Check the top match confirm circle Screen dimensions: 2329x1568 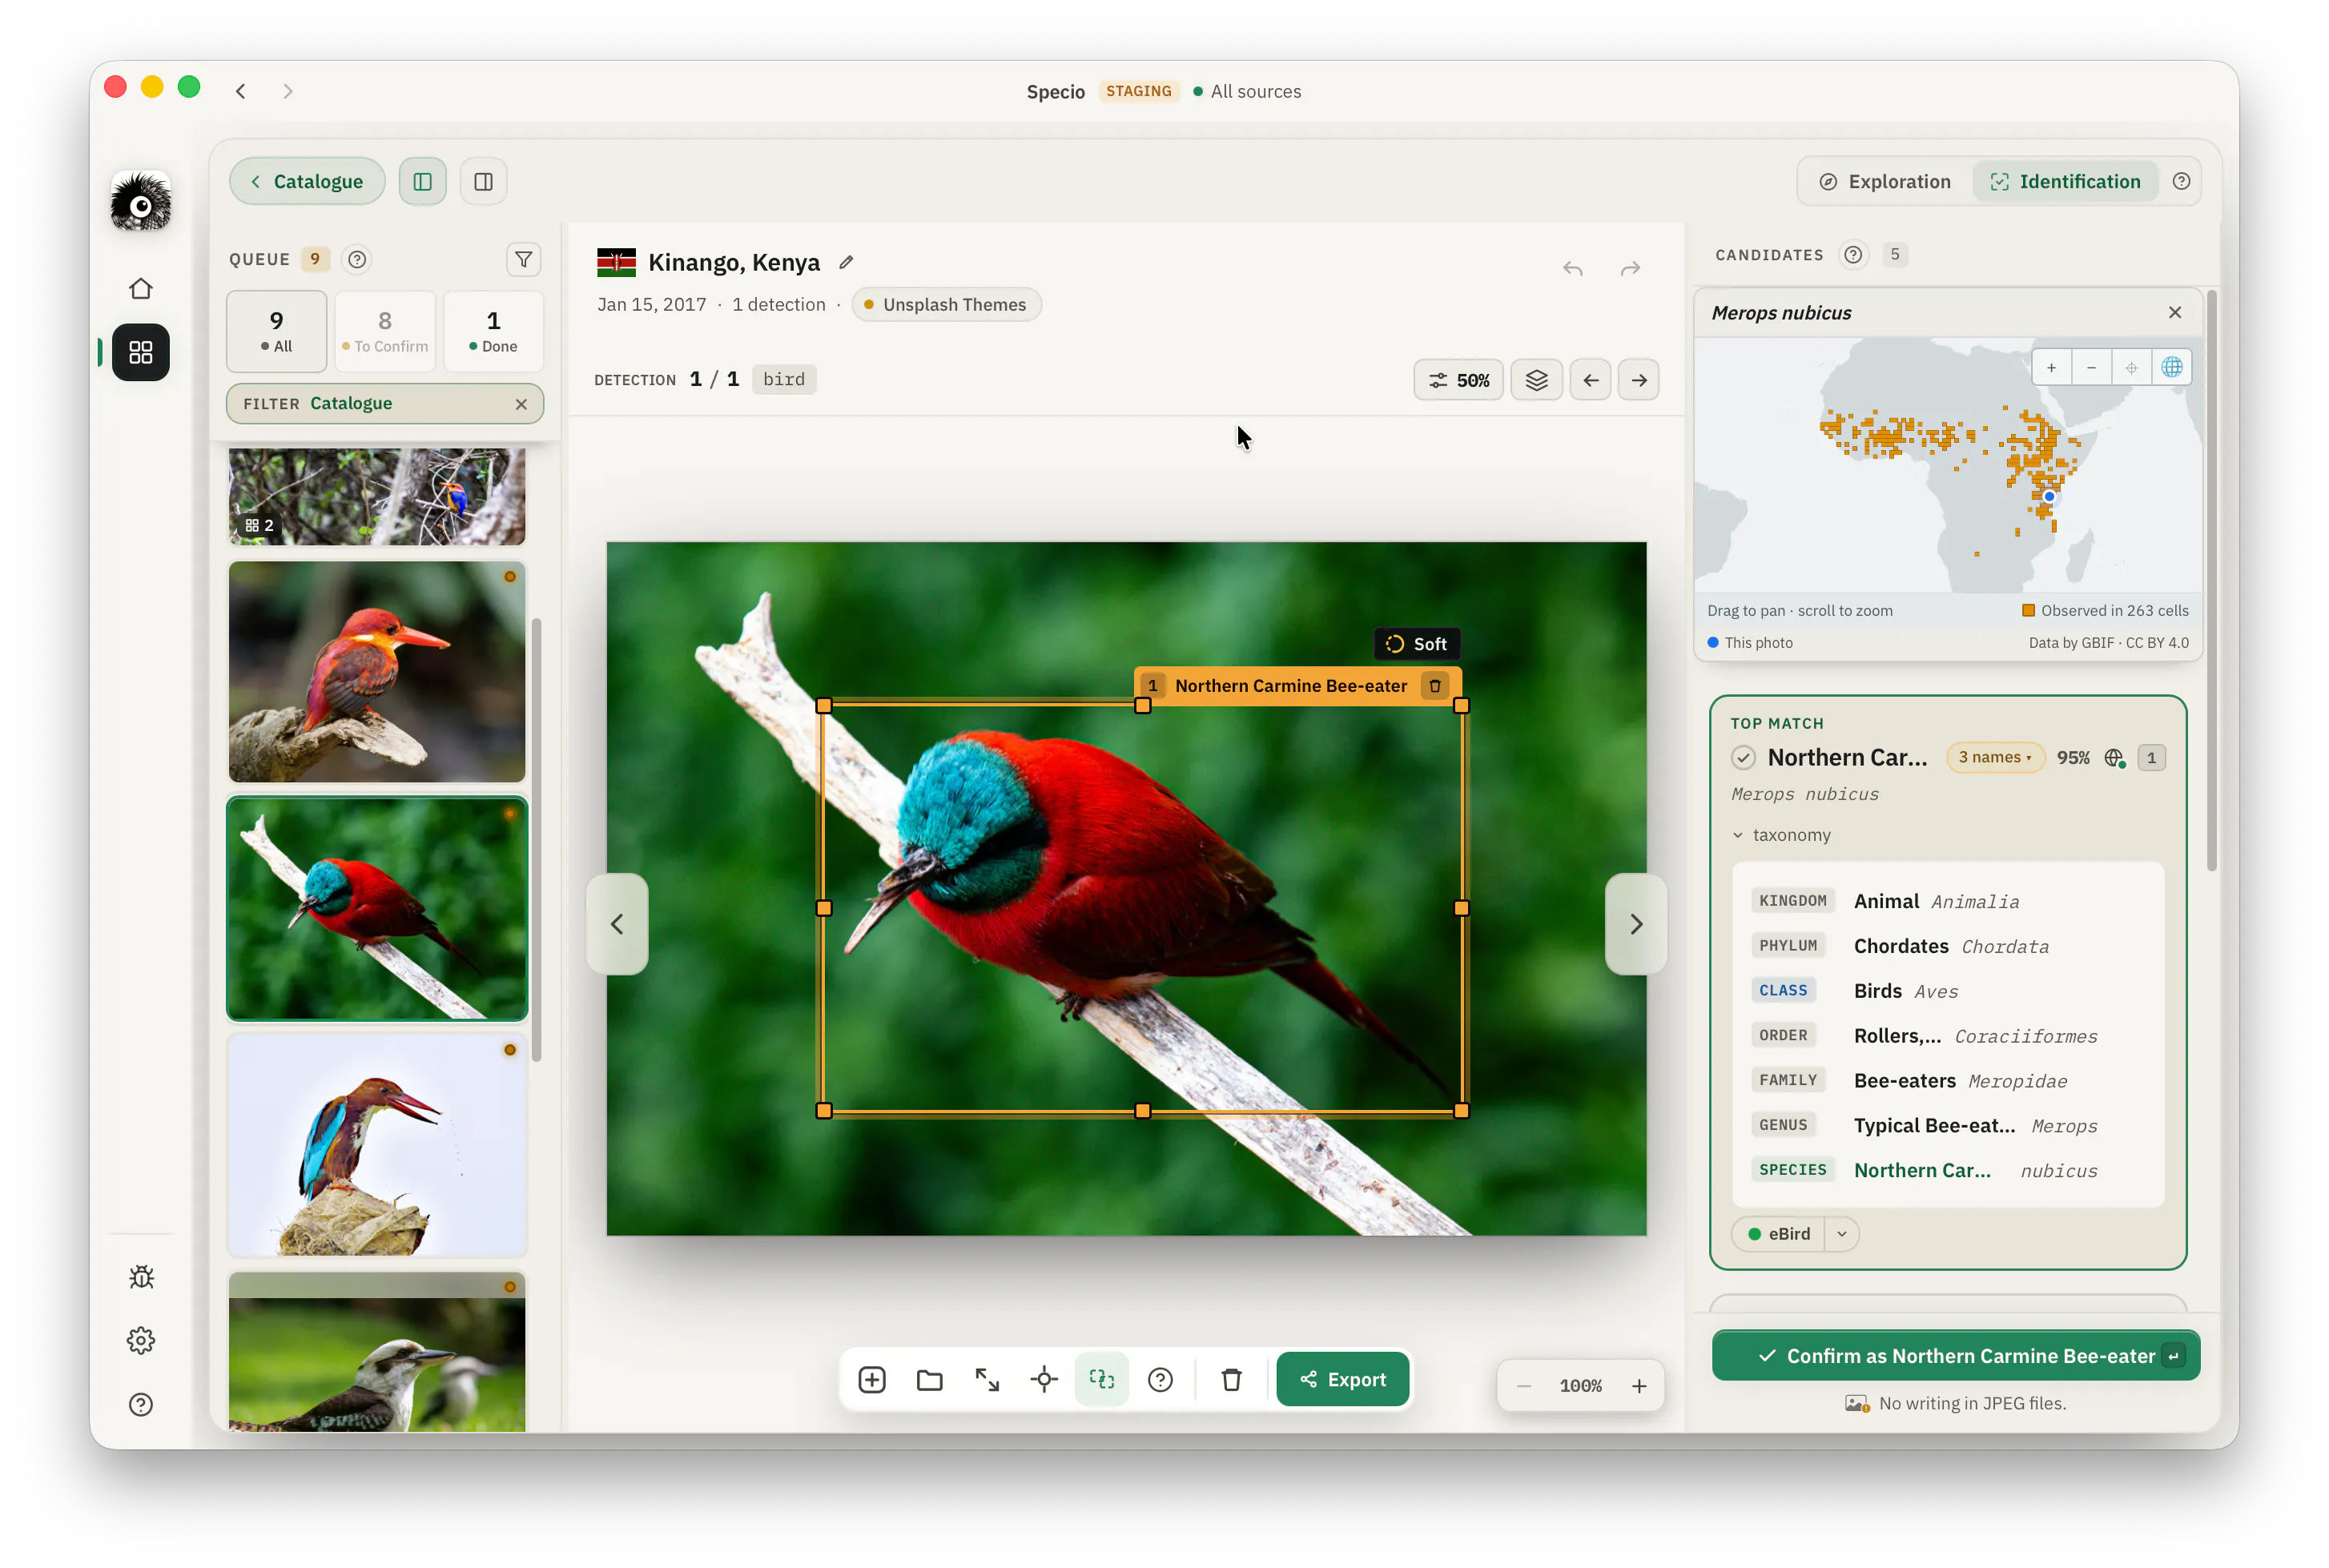[1743, 758]
